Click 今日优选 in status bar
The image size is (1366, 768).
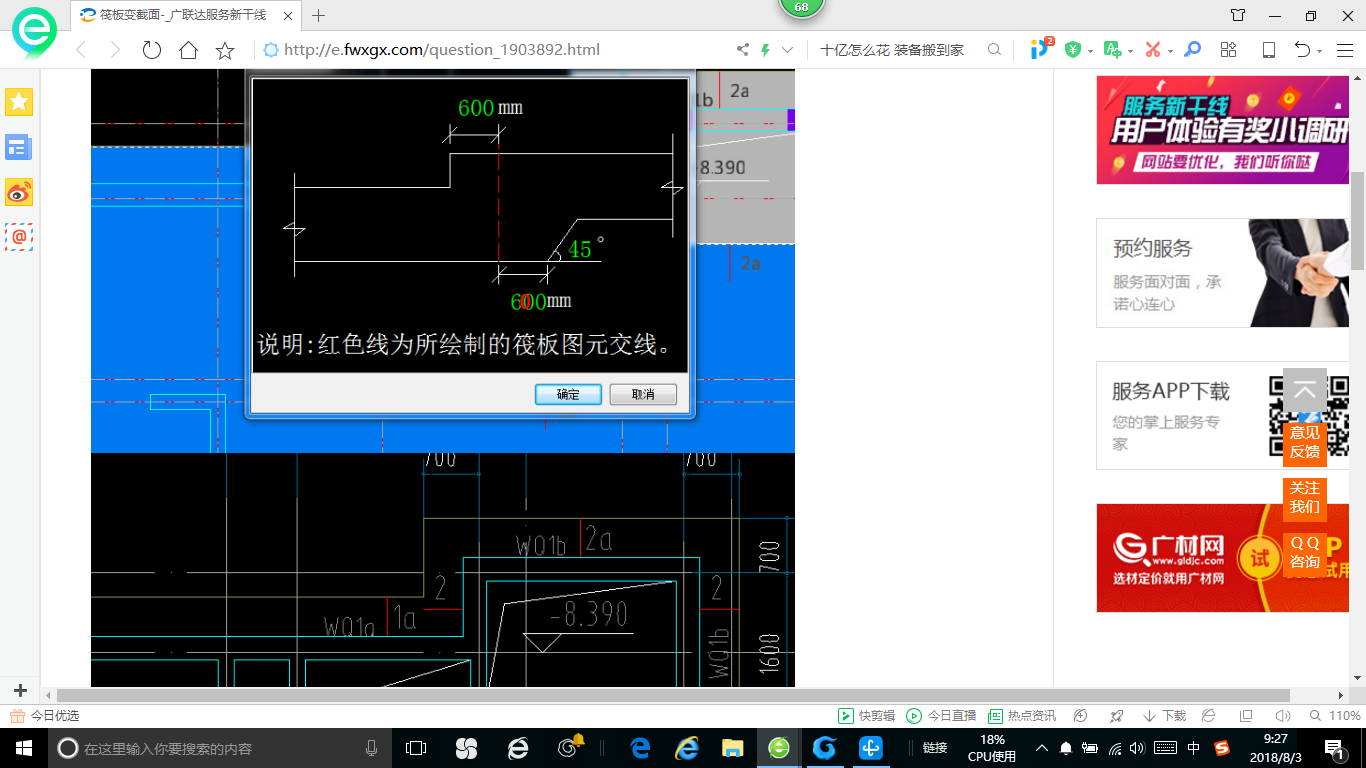coord(45,716)
